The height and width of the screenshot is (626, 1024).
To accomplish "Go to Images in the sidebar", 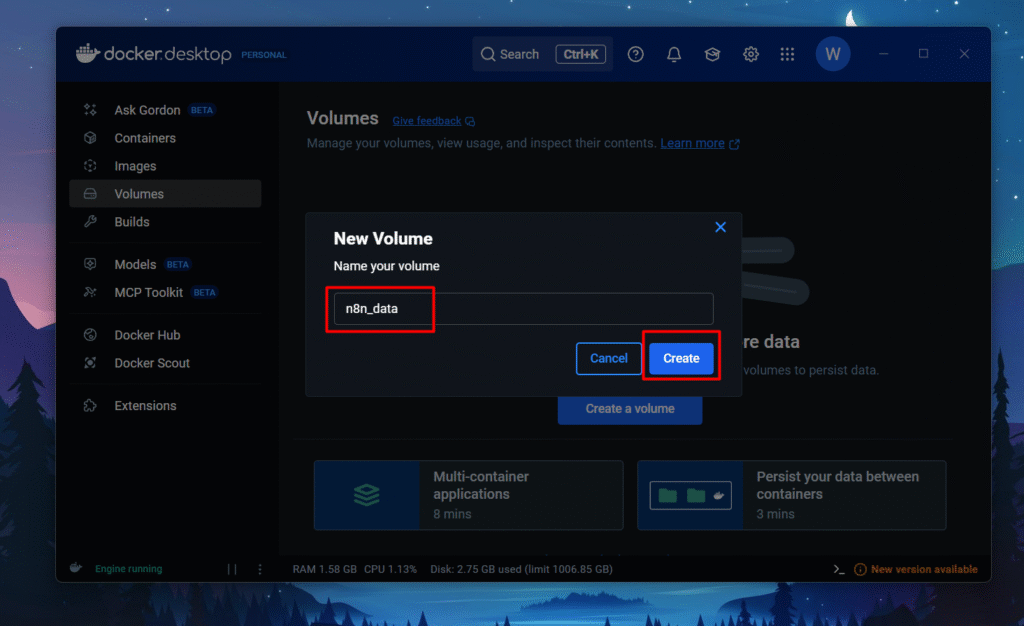I will pos(135,166).
